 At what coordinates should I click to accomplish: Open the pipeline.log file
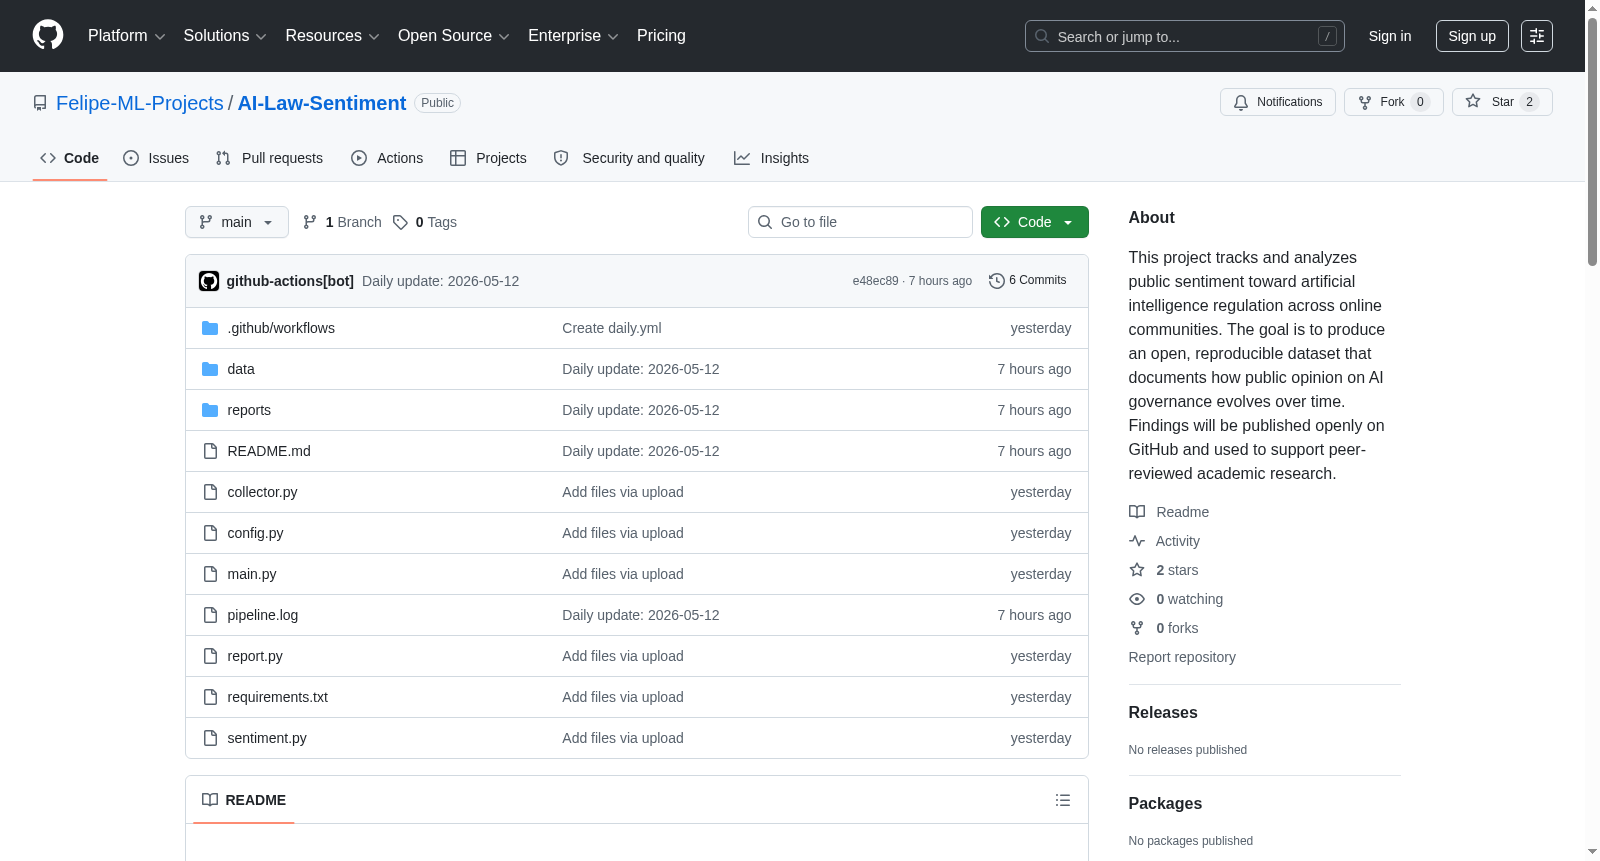coord(263,615)
